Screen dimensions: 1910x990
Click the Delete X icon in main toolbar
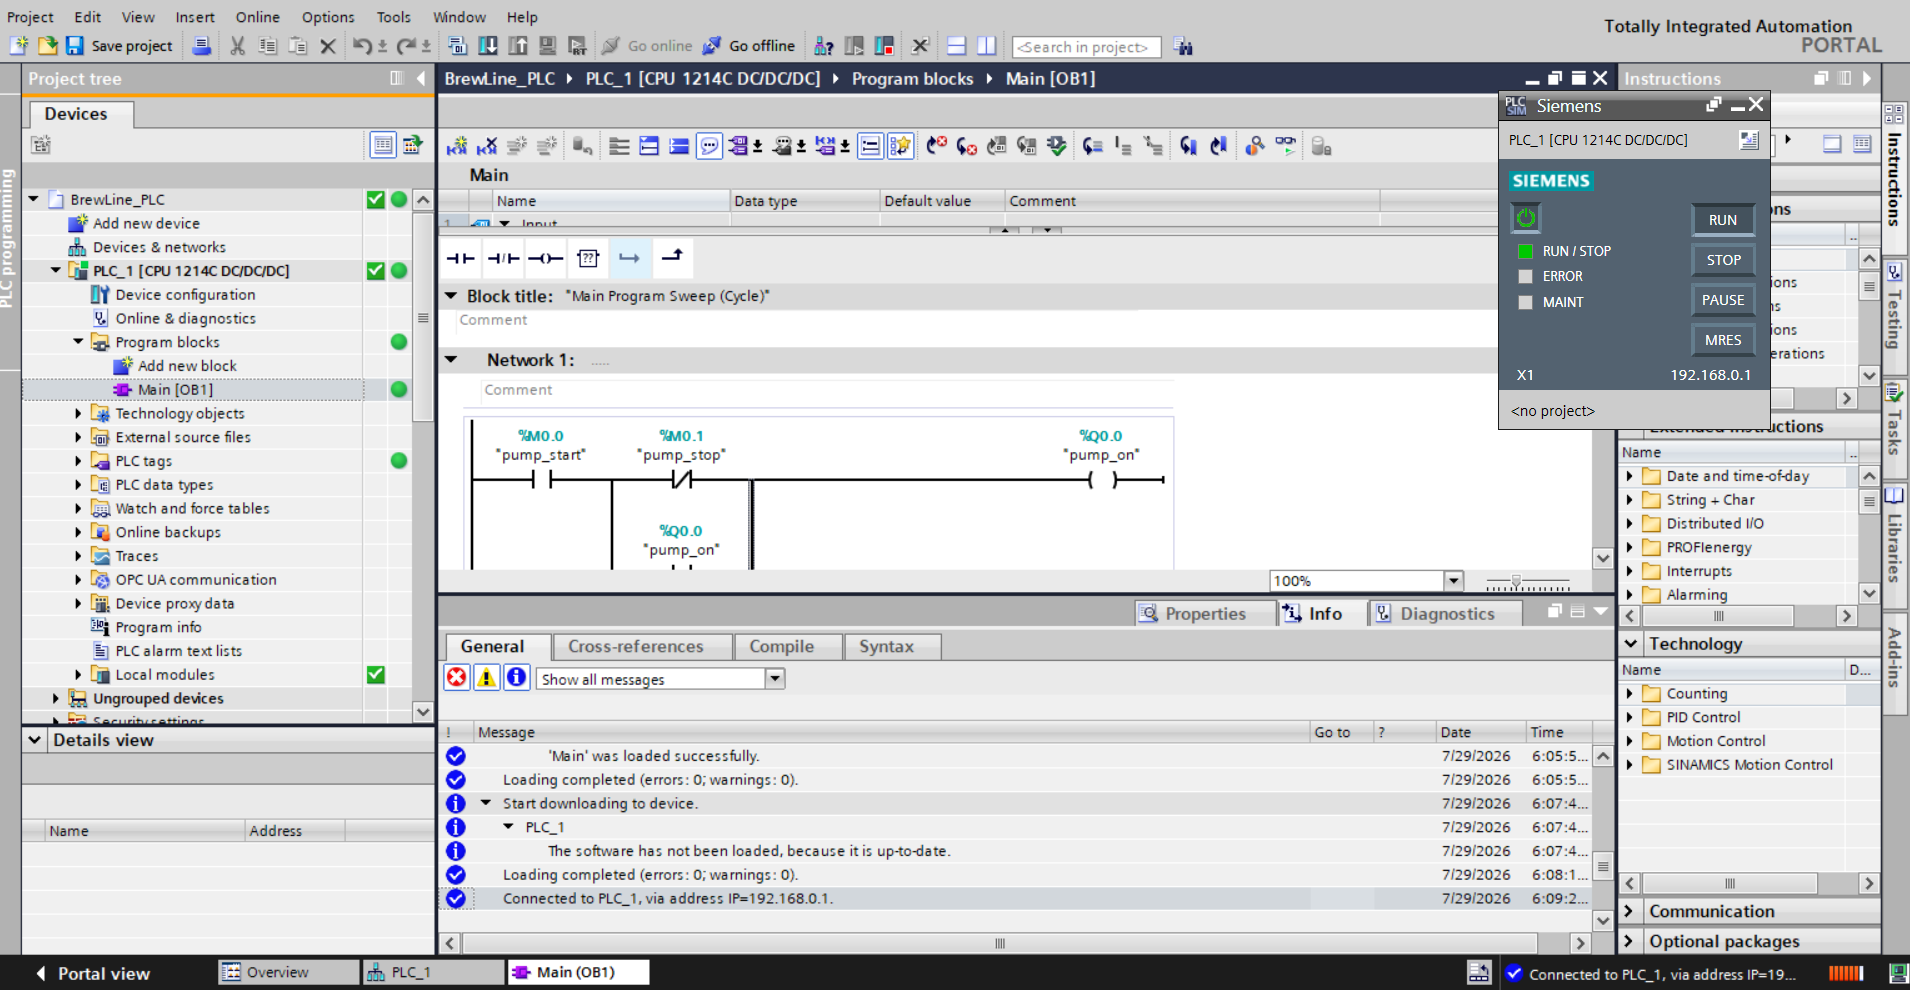327,46
